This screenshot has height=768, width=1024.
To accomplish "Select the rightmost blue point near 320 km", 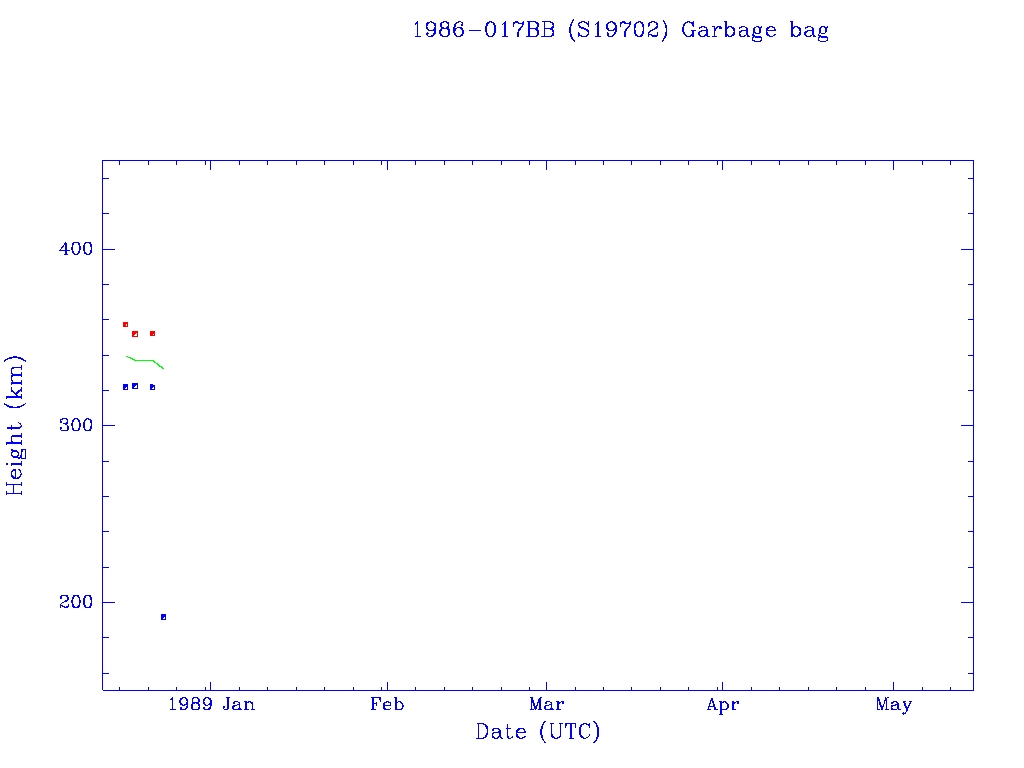I will coord(152,387).
